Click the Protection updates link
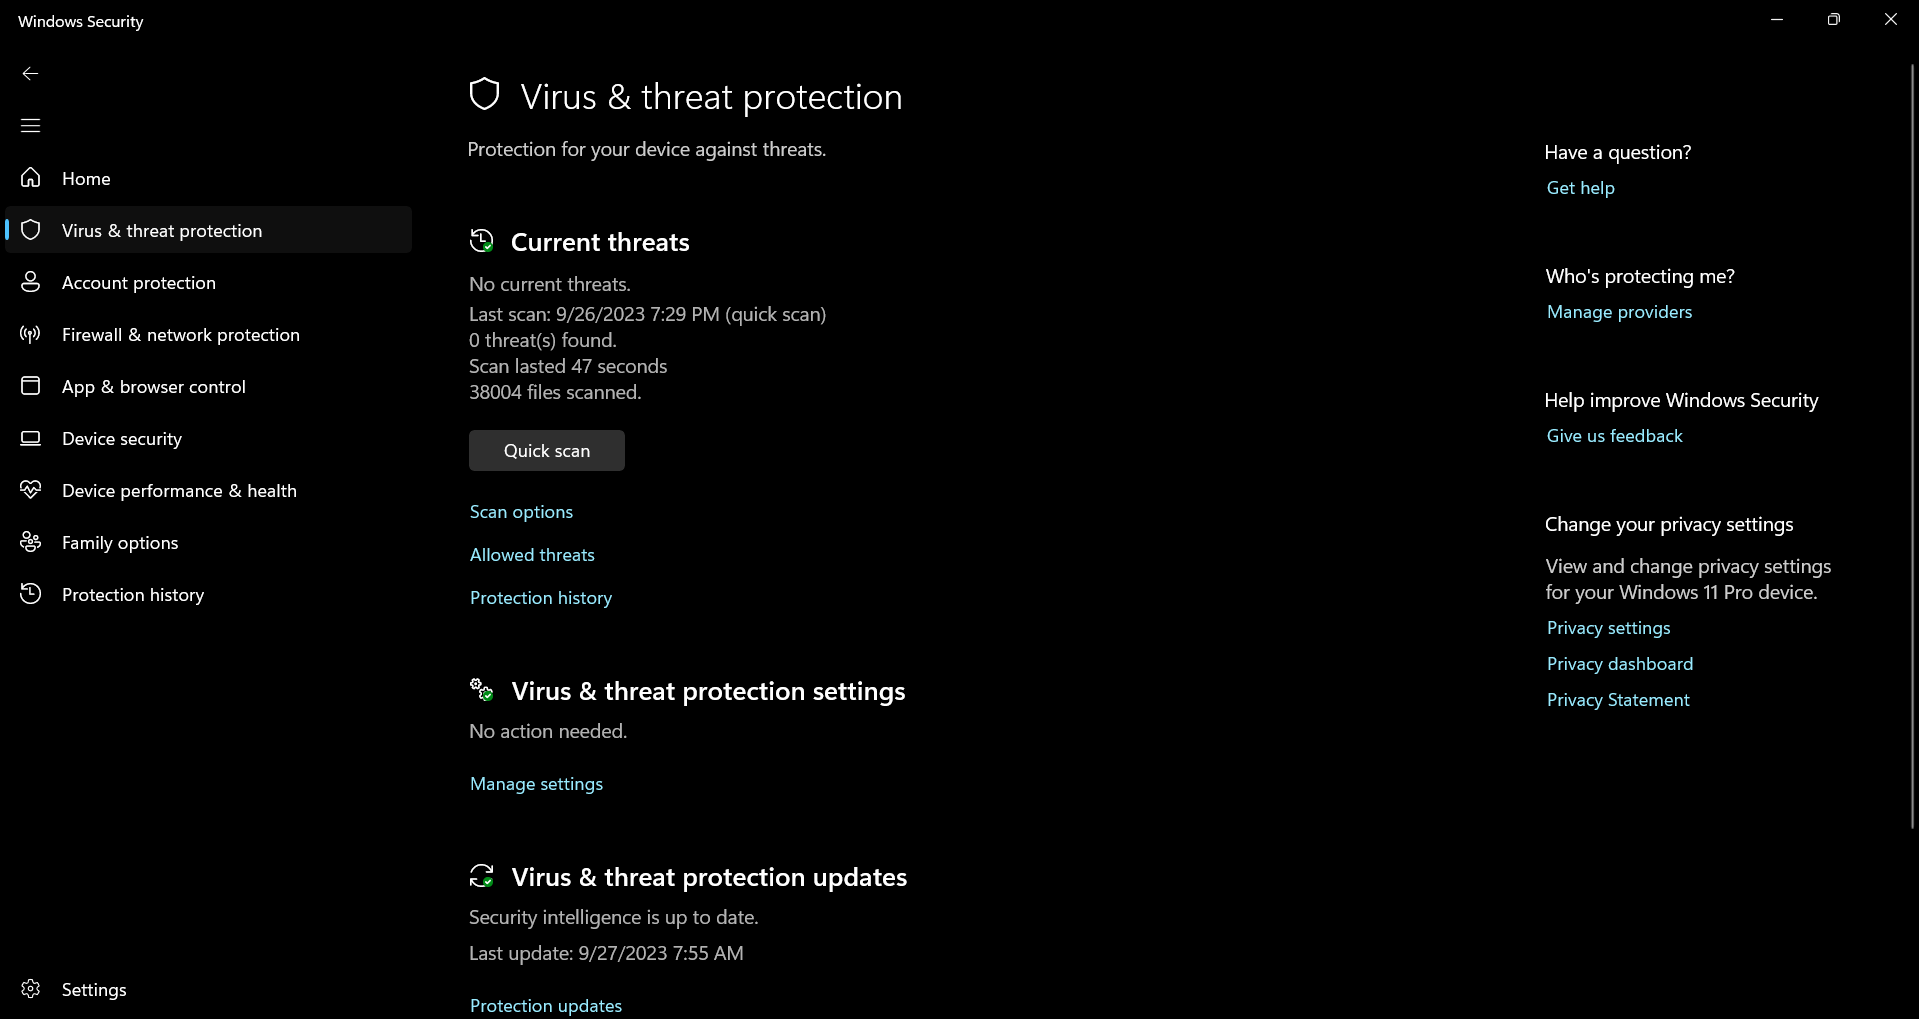The height and width of the screenshot is (1019, 1919). coord(546,1005)
